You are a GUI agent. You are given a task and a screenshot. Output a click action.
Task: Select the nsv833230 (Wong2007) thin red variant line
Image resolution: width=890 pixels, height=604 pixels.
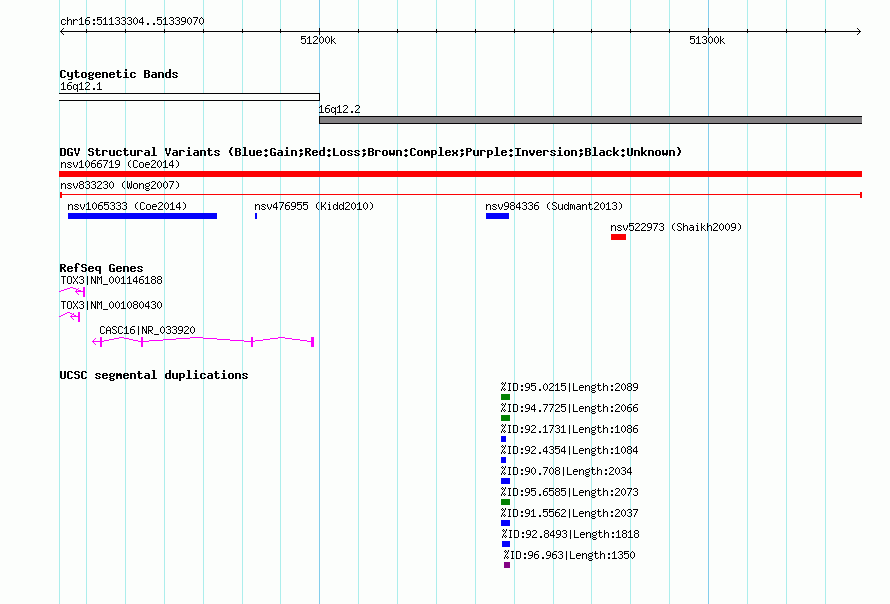point(460,195)
